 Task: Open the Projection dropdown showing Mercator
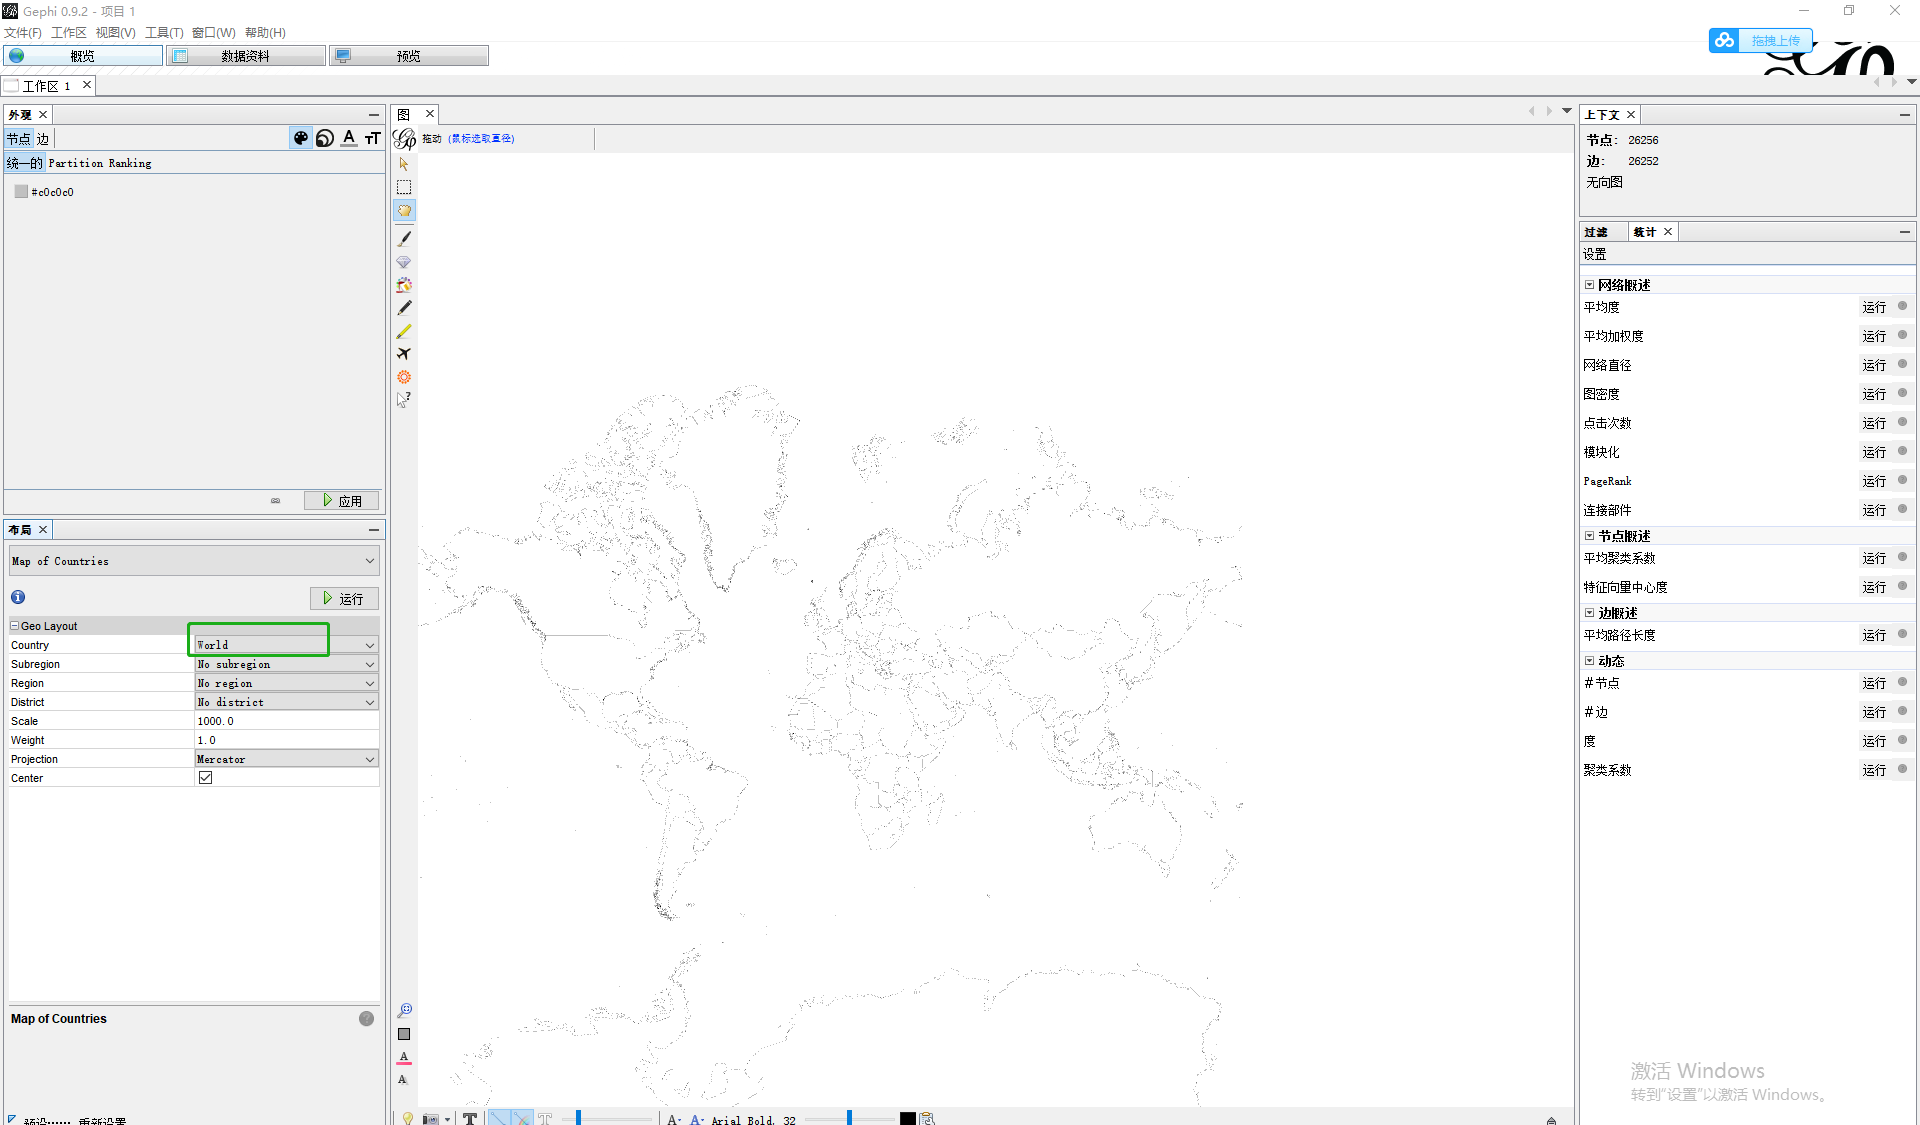(285, 758)
